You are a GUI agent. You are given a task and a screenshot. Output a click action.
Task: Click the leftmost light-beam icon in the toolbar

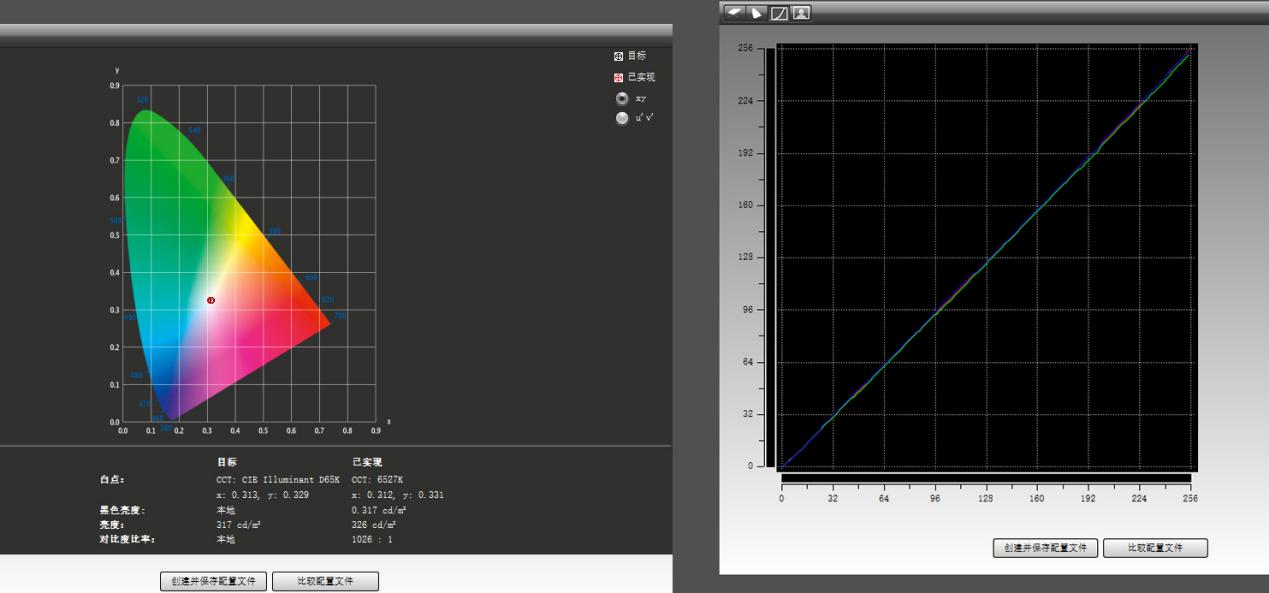[732, 13]
